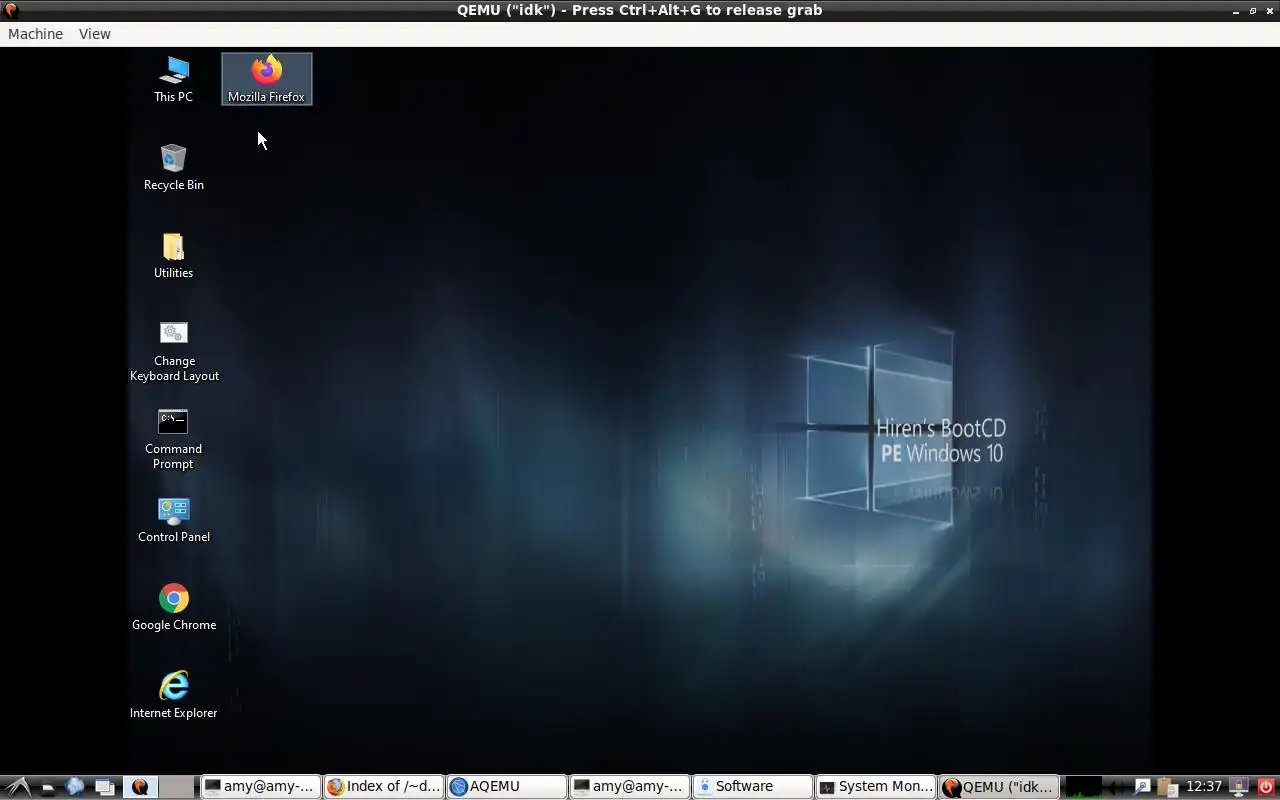Viewport: 1280px width, 800px height.
Task: Open the magnifier tray icon
Action: (x=1141, y=787)
